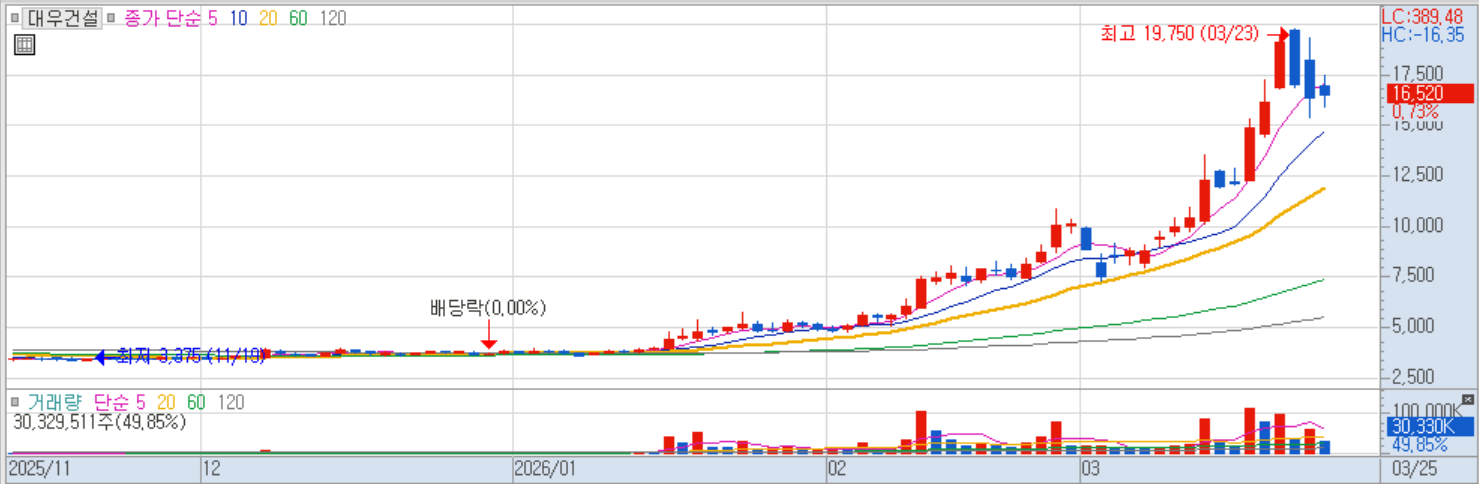Click the blue 30,330K volume tag
1479x484 pixels.
point(1430,427)
